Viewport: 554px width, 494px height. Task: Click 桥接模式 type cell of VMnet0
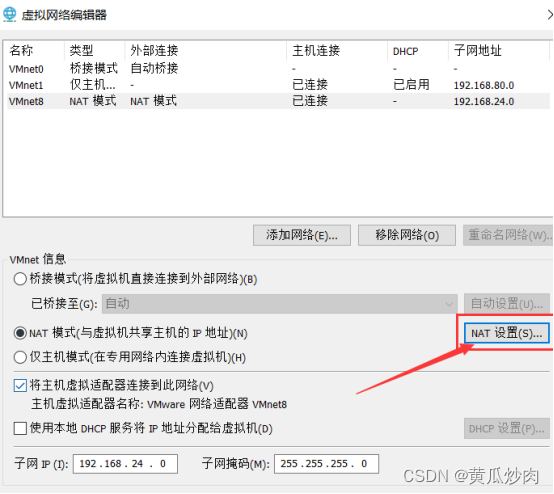click(x=94, y=68)
